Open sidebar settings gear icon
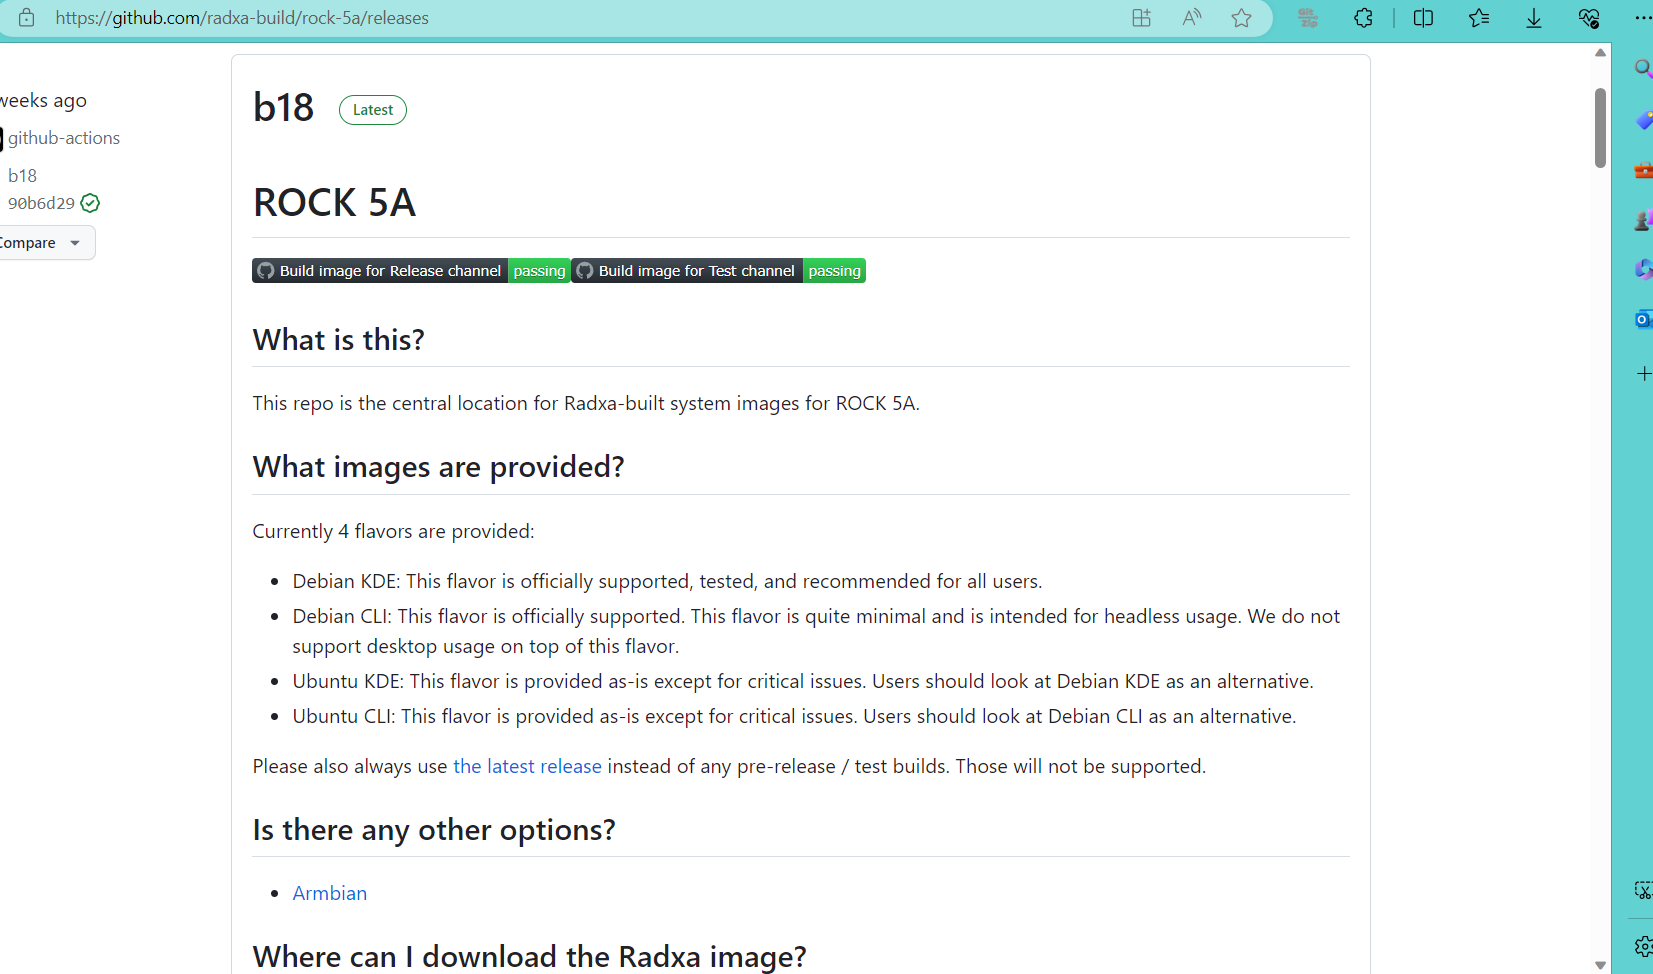This screenshot has height=974, width=1653. (1643, 946)
